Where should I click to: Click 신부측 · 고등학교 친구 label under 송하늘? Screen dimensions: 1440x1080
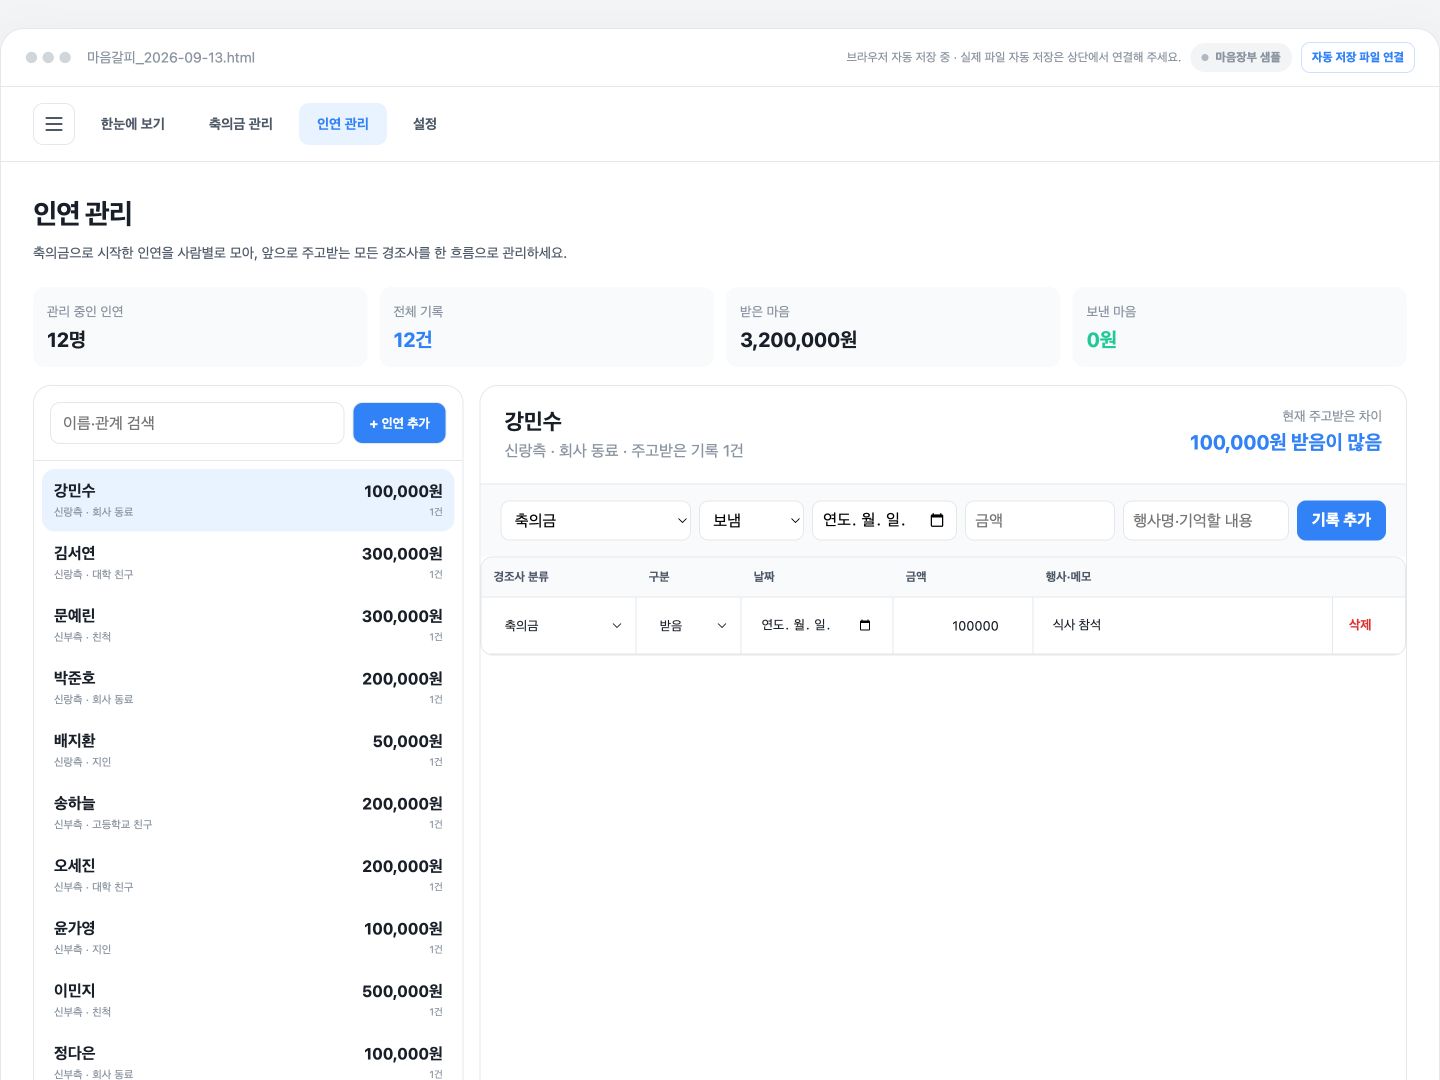[103, 825]
